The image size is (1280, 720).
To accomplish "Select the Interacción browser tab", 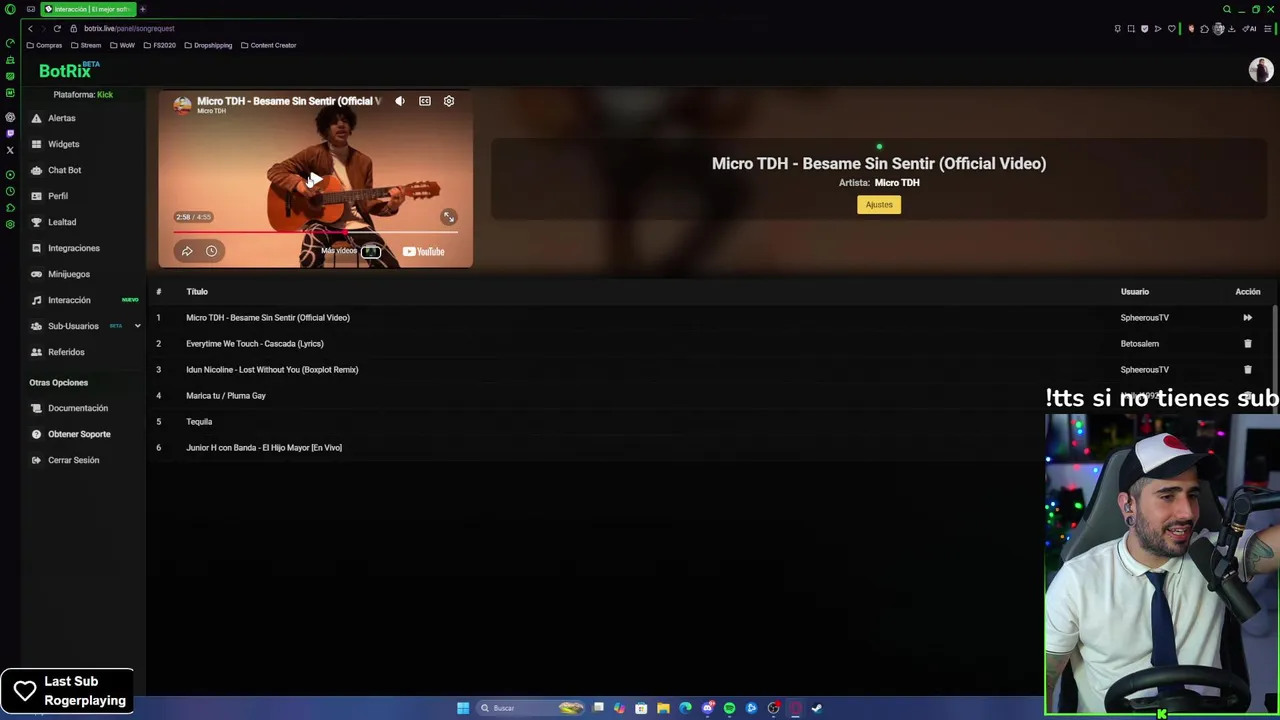I will tap(88, 9).
